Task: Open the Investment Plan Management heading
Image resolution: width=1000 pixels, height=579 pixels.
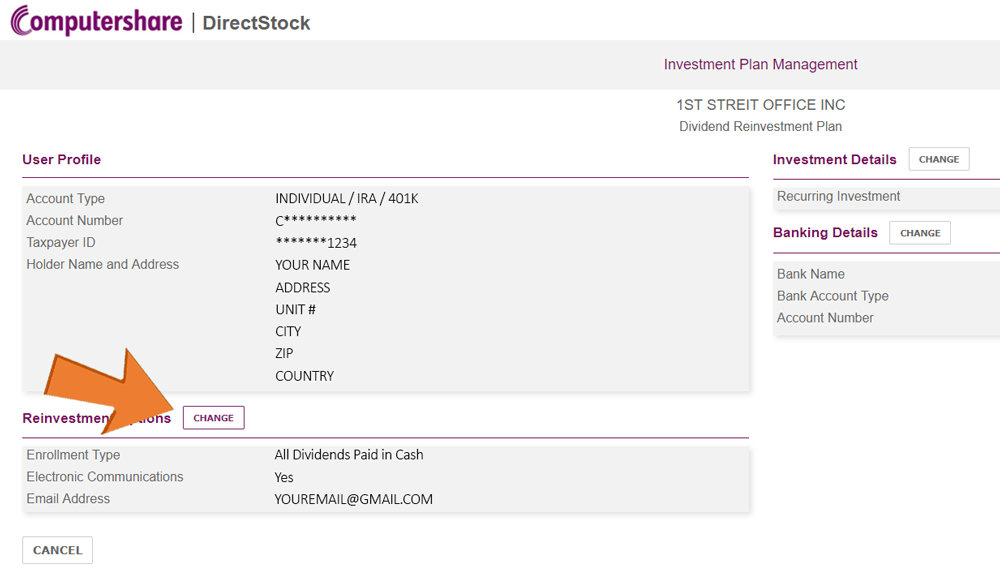Action: 760,64
